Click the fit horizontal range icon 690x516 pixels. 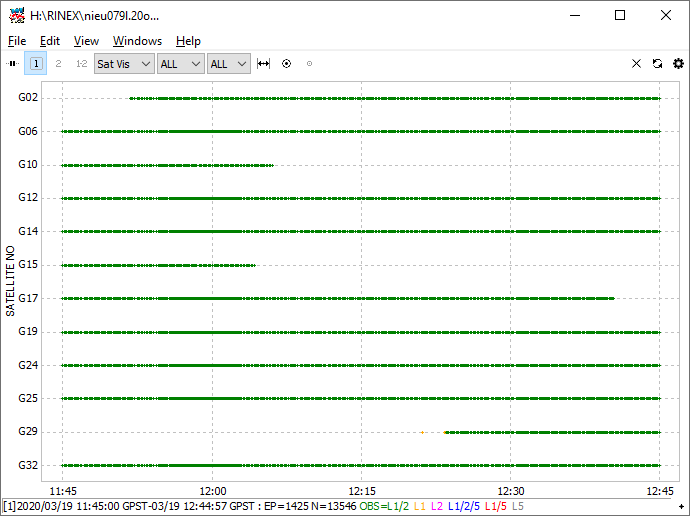(x=263, y=64)
